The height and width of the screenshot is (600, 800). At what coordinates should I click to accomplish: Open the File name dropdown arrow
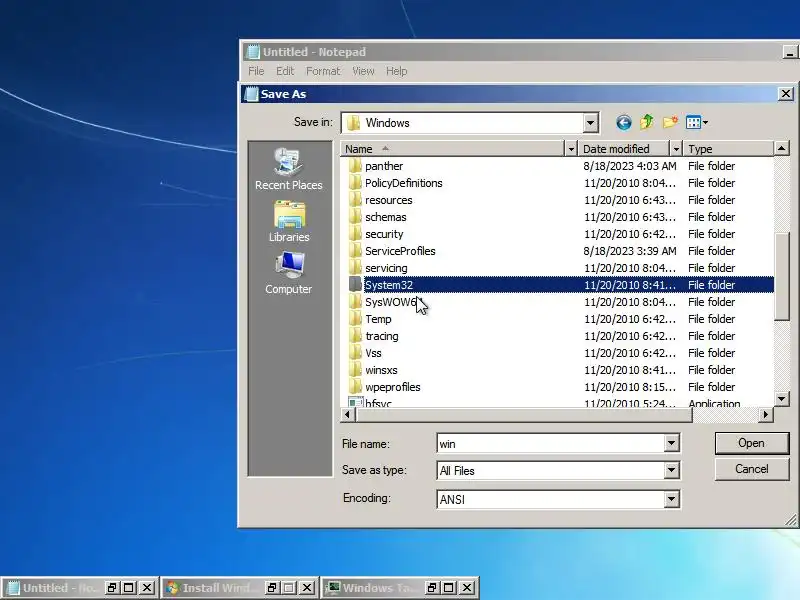point(671,443)
